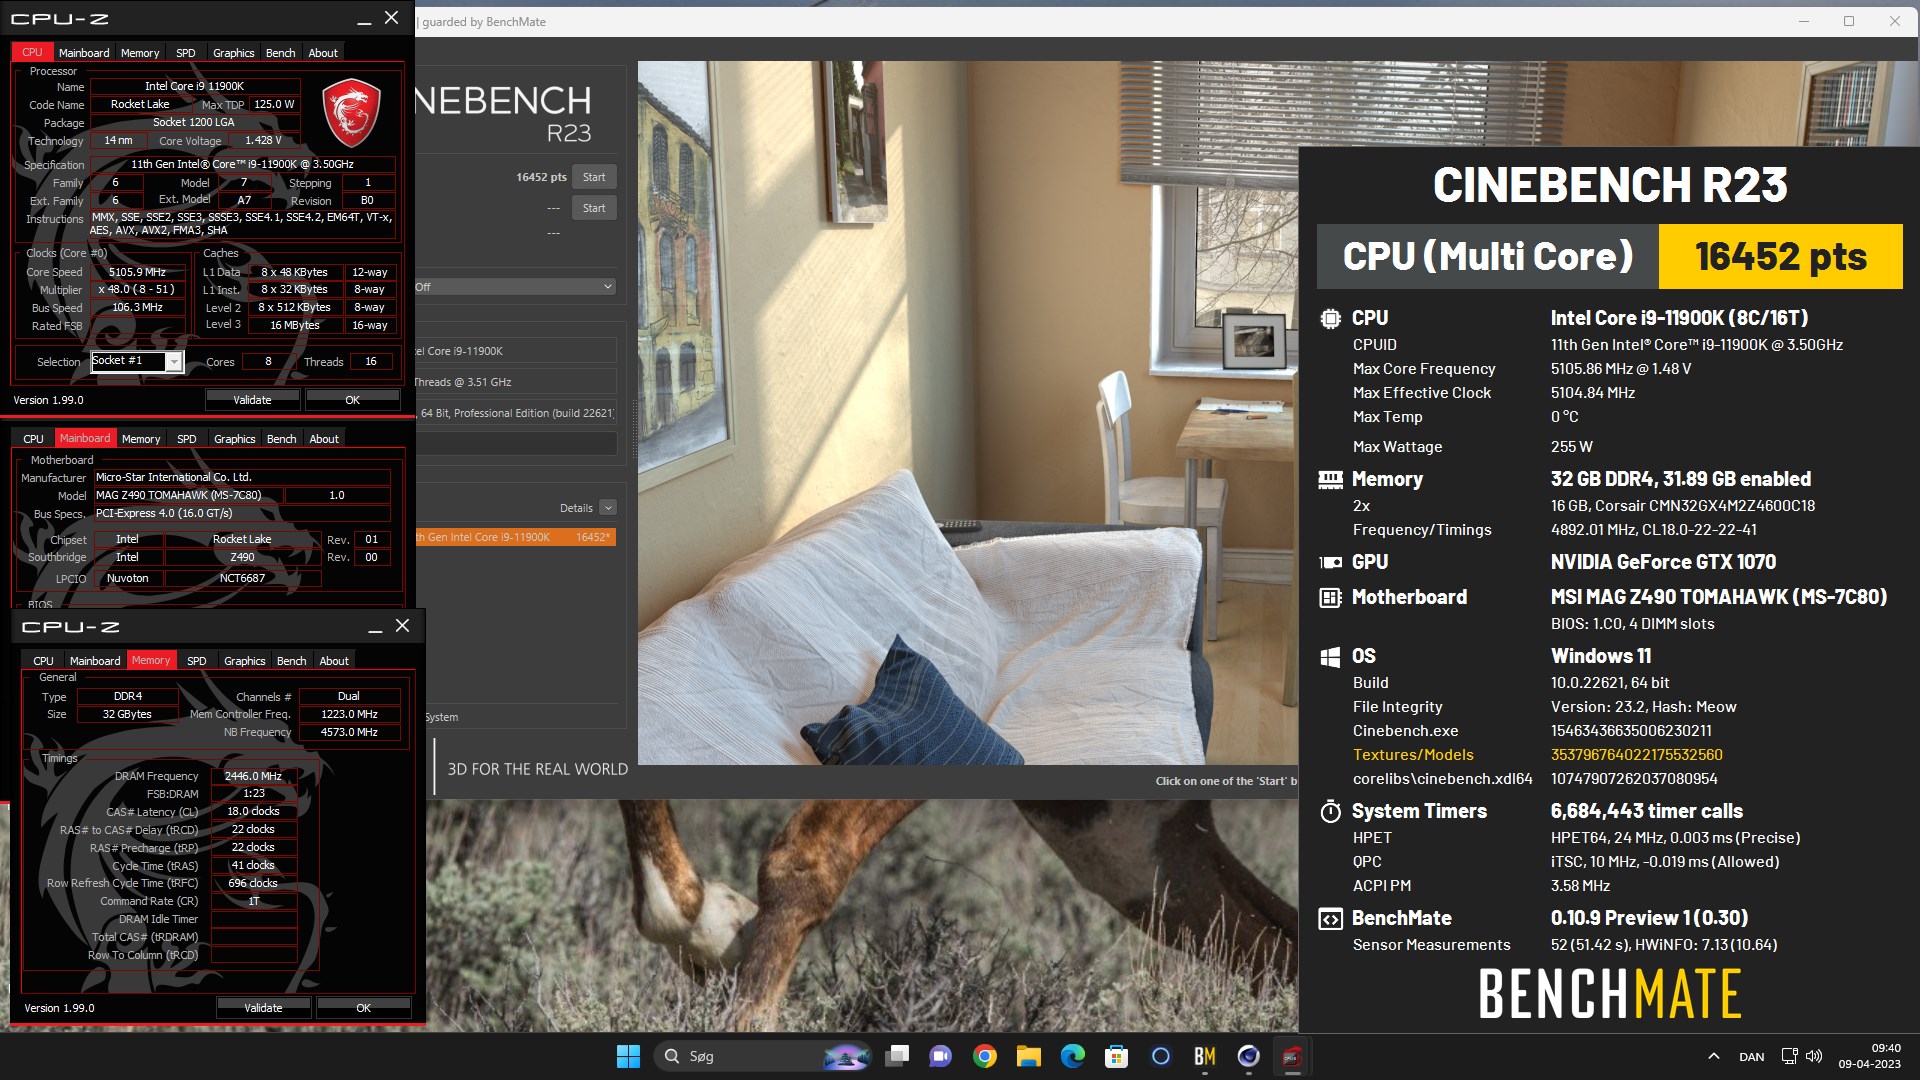The height and width of the screenshot is (1080, 1920).
Task: Open the clock and date flyout
Action: pyautogui.click(x=1869, y=1056)
